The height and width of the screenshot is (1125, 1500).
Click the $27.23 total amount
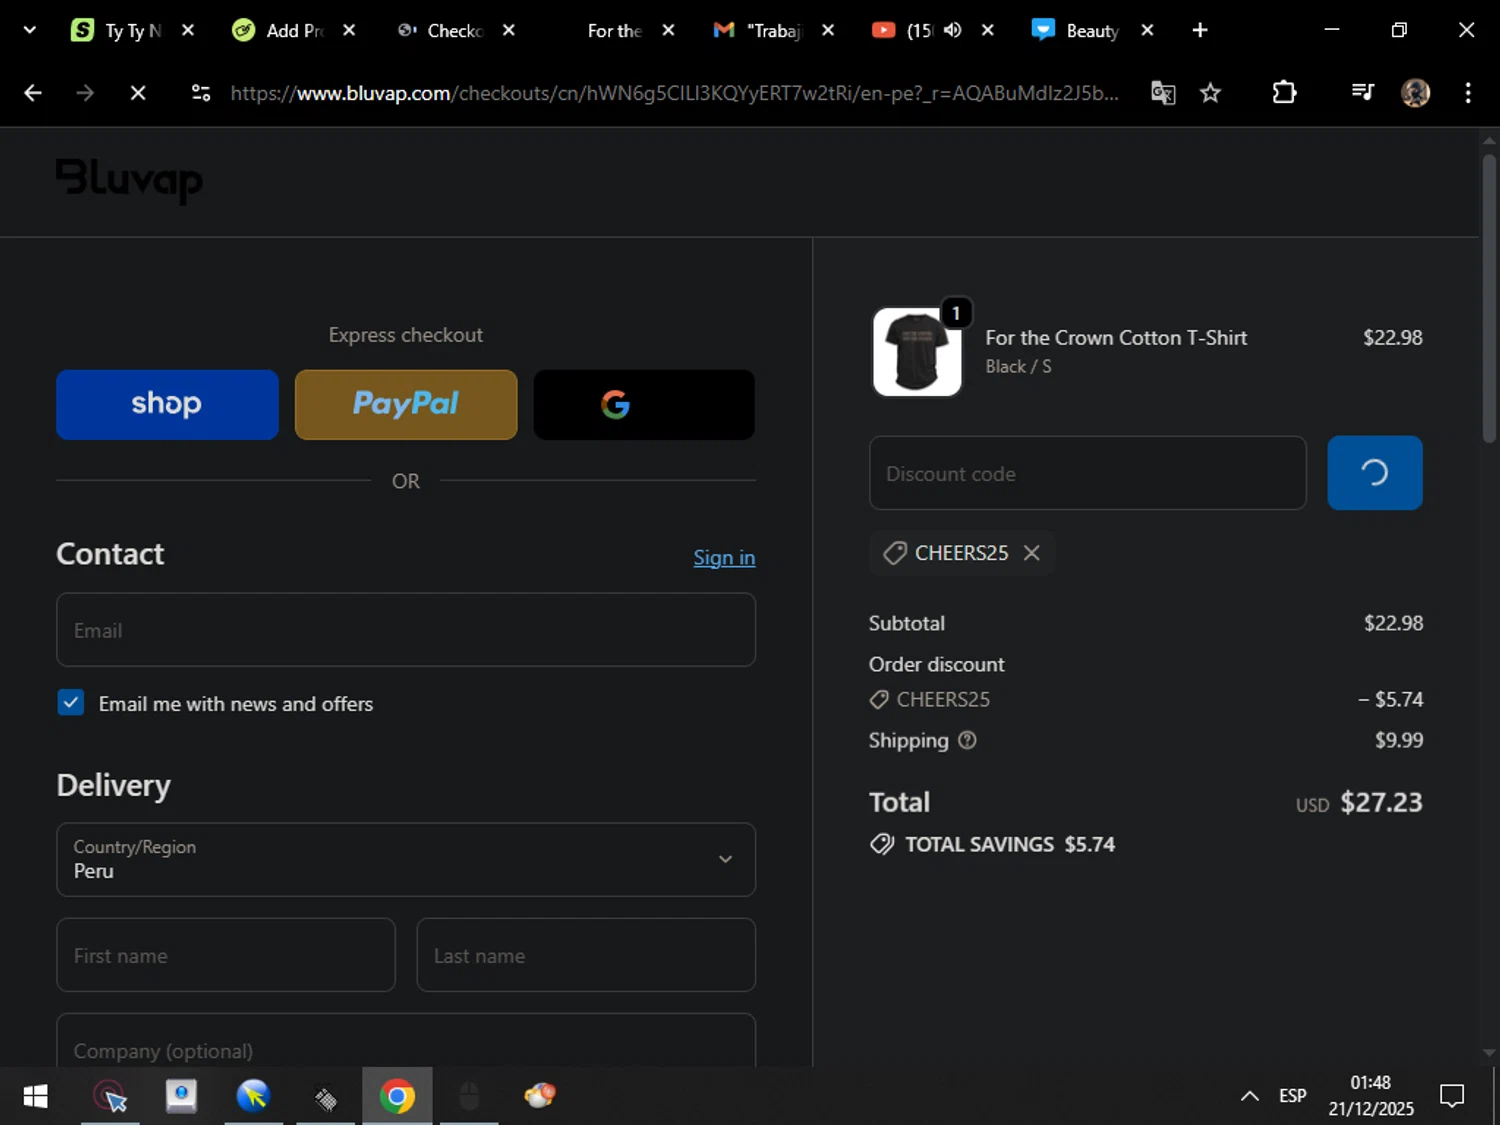(1381, 802)
